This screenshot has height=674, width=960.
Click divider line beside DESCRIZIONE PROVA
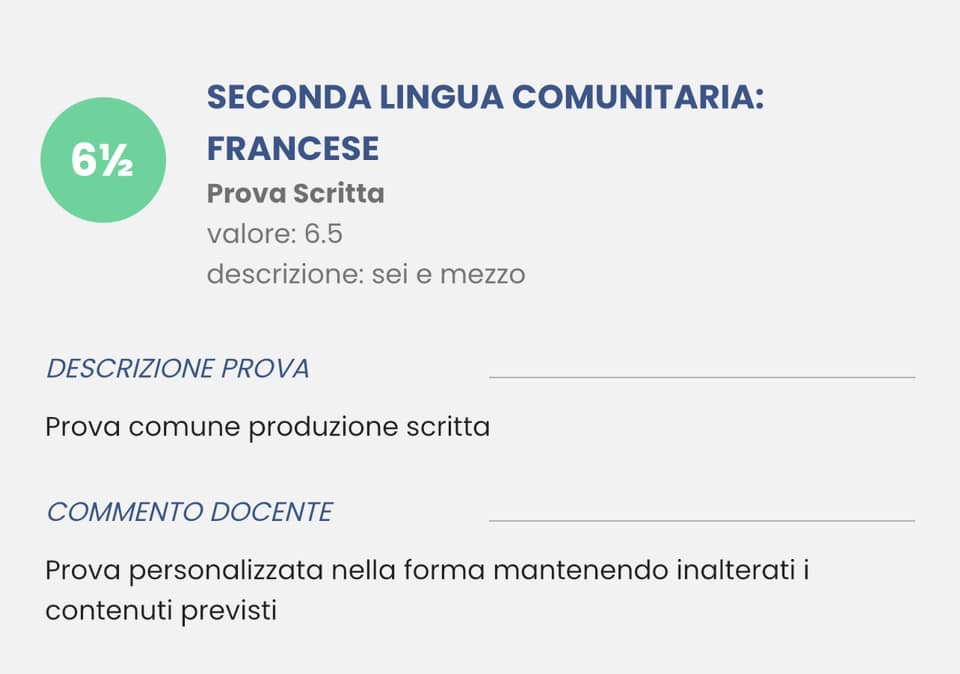(702, 378)
